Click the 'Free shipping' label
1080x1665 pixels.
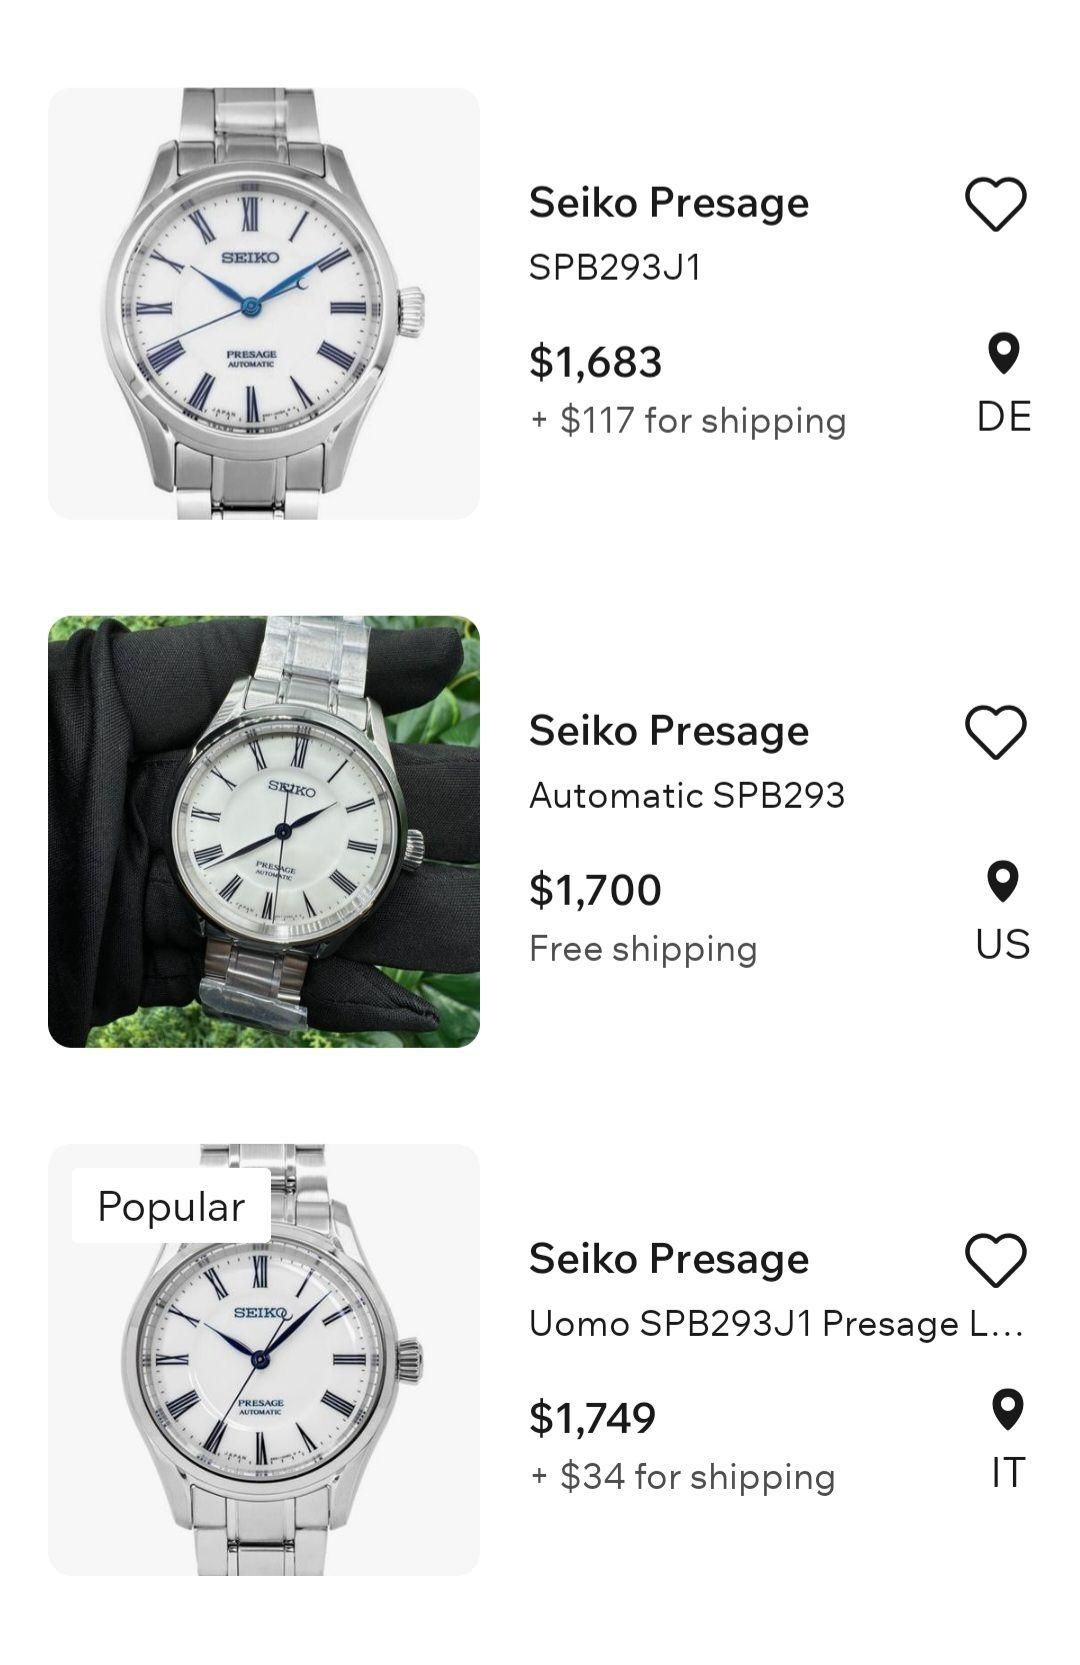click(x=643, y=948)
